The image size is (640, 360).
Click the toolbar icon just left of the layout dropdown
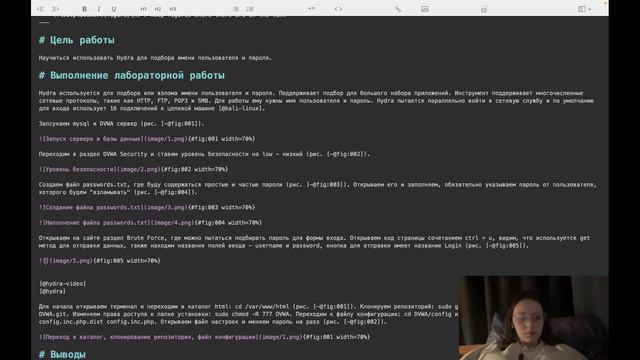(484, 9)
